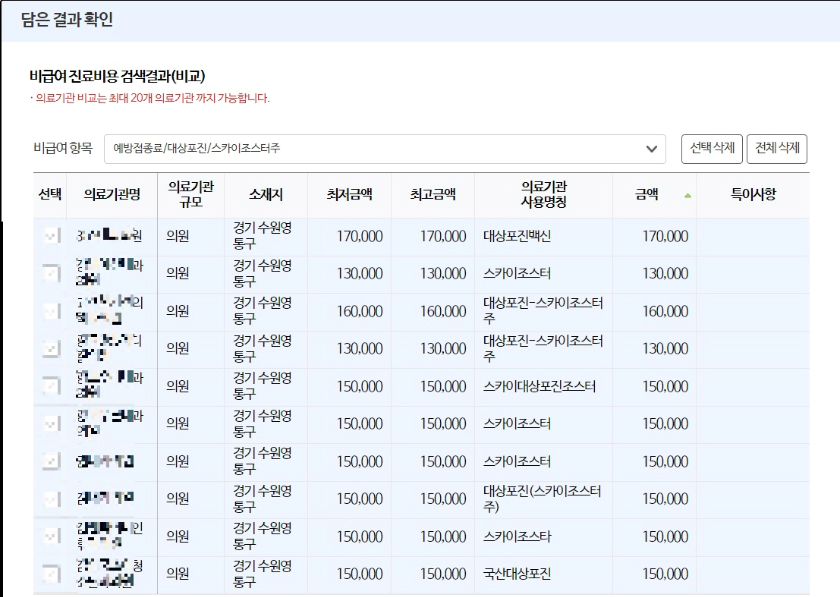Tick the checkbox for the 130,000 스카이조스터 row

(x=51, y=273)
